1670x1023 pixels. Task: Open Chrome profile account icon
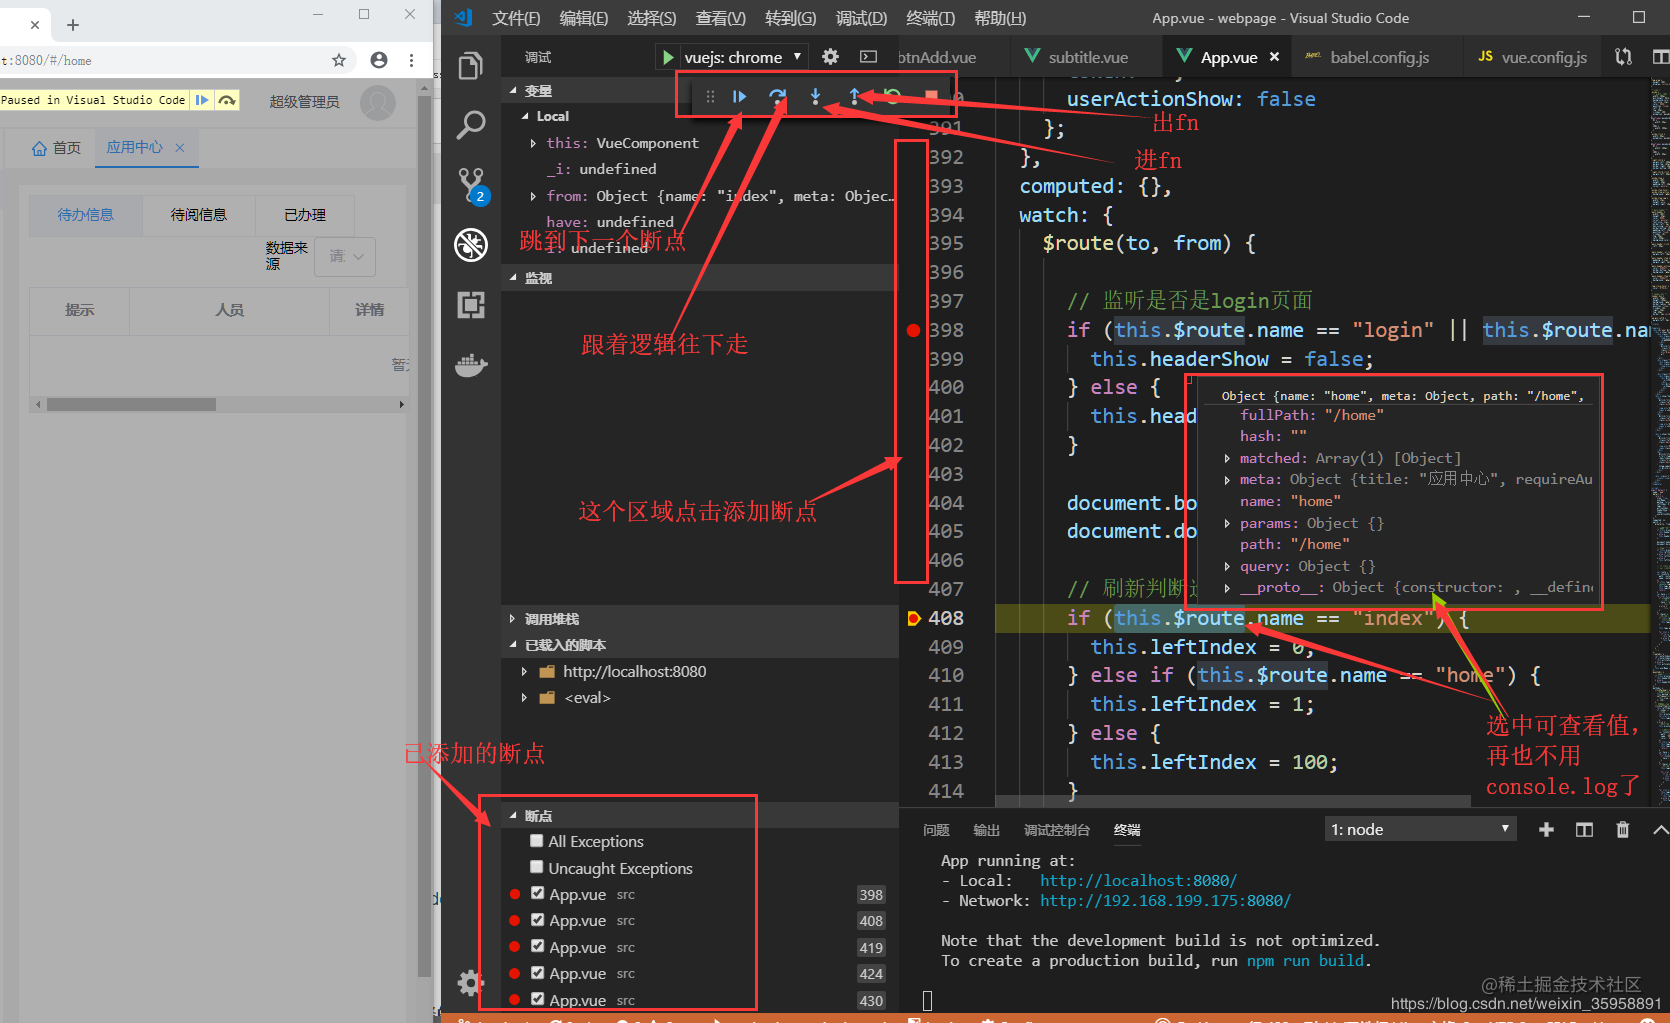point(379,60)
